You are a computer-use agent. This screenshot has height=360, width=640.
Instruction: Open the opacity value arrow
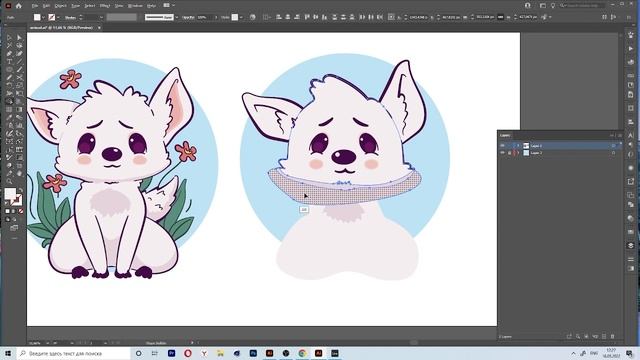pyautogui.click(x=216, y=18)
